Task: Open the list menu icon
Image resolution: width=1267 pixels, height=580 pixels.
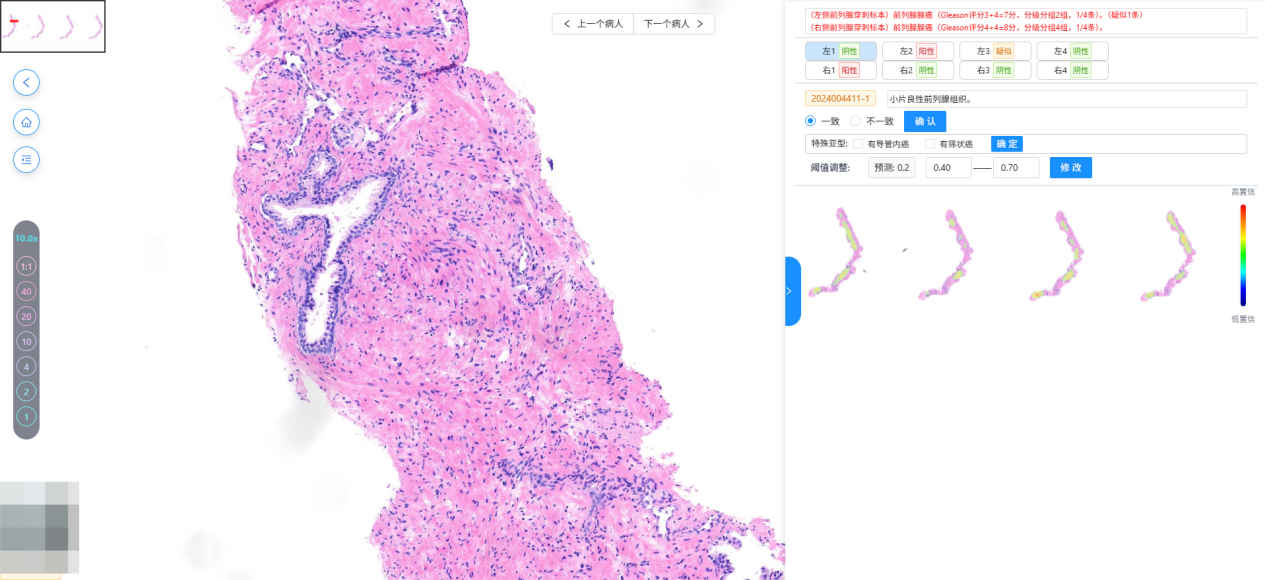Action: (x=26, y=159)
